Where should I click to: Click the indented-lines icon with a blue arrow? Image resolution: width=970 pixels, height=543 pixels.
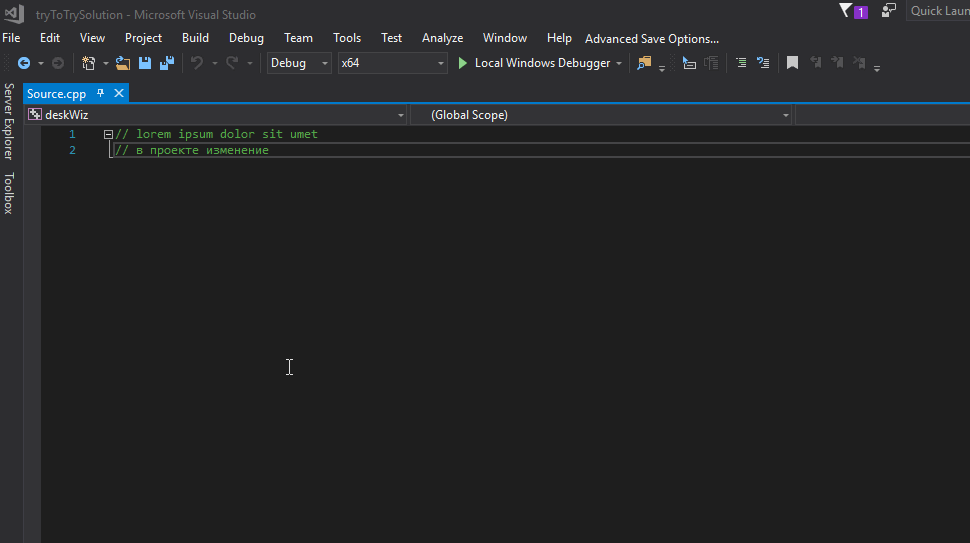coord(763,63)
